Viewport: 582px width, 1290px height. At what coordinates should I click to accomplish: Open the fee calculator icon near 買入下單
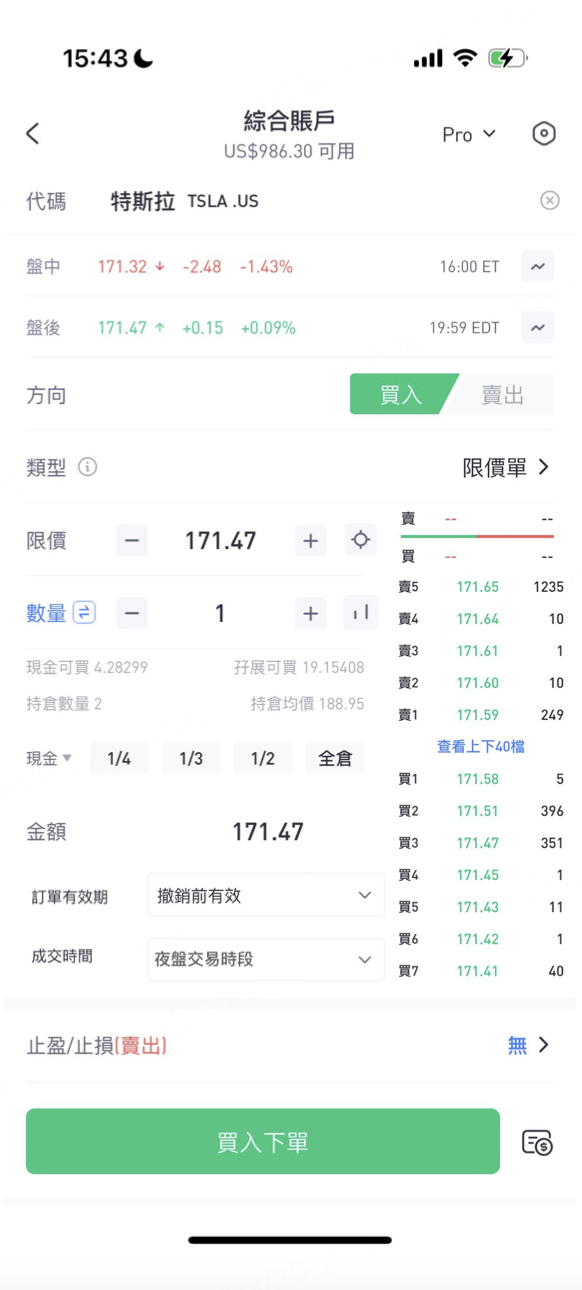tap(537, 1142)
